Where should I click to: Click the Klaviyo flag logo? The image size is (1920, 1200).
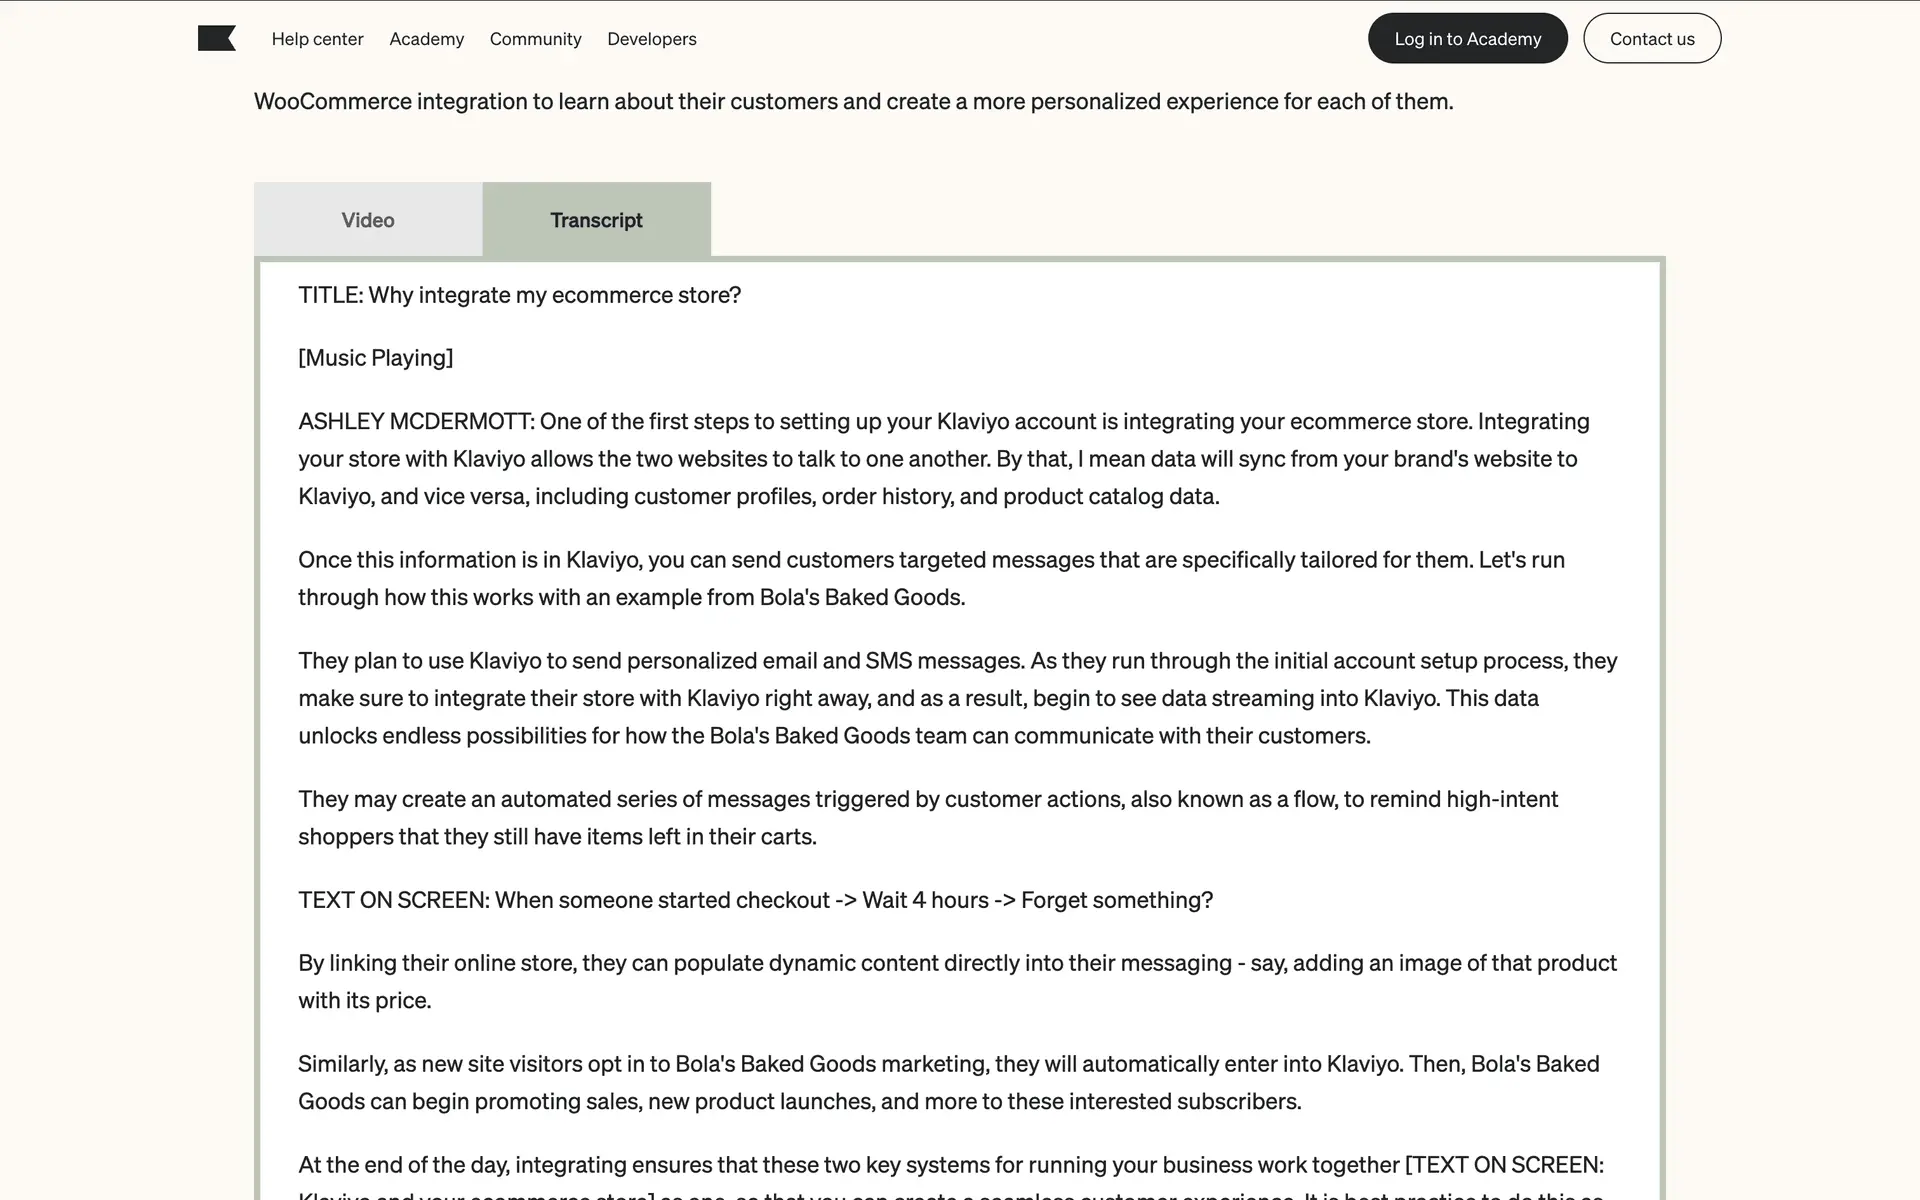point(216,38)
